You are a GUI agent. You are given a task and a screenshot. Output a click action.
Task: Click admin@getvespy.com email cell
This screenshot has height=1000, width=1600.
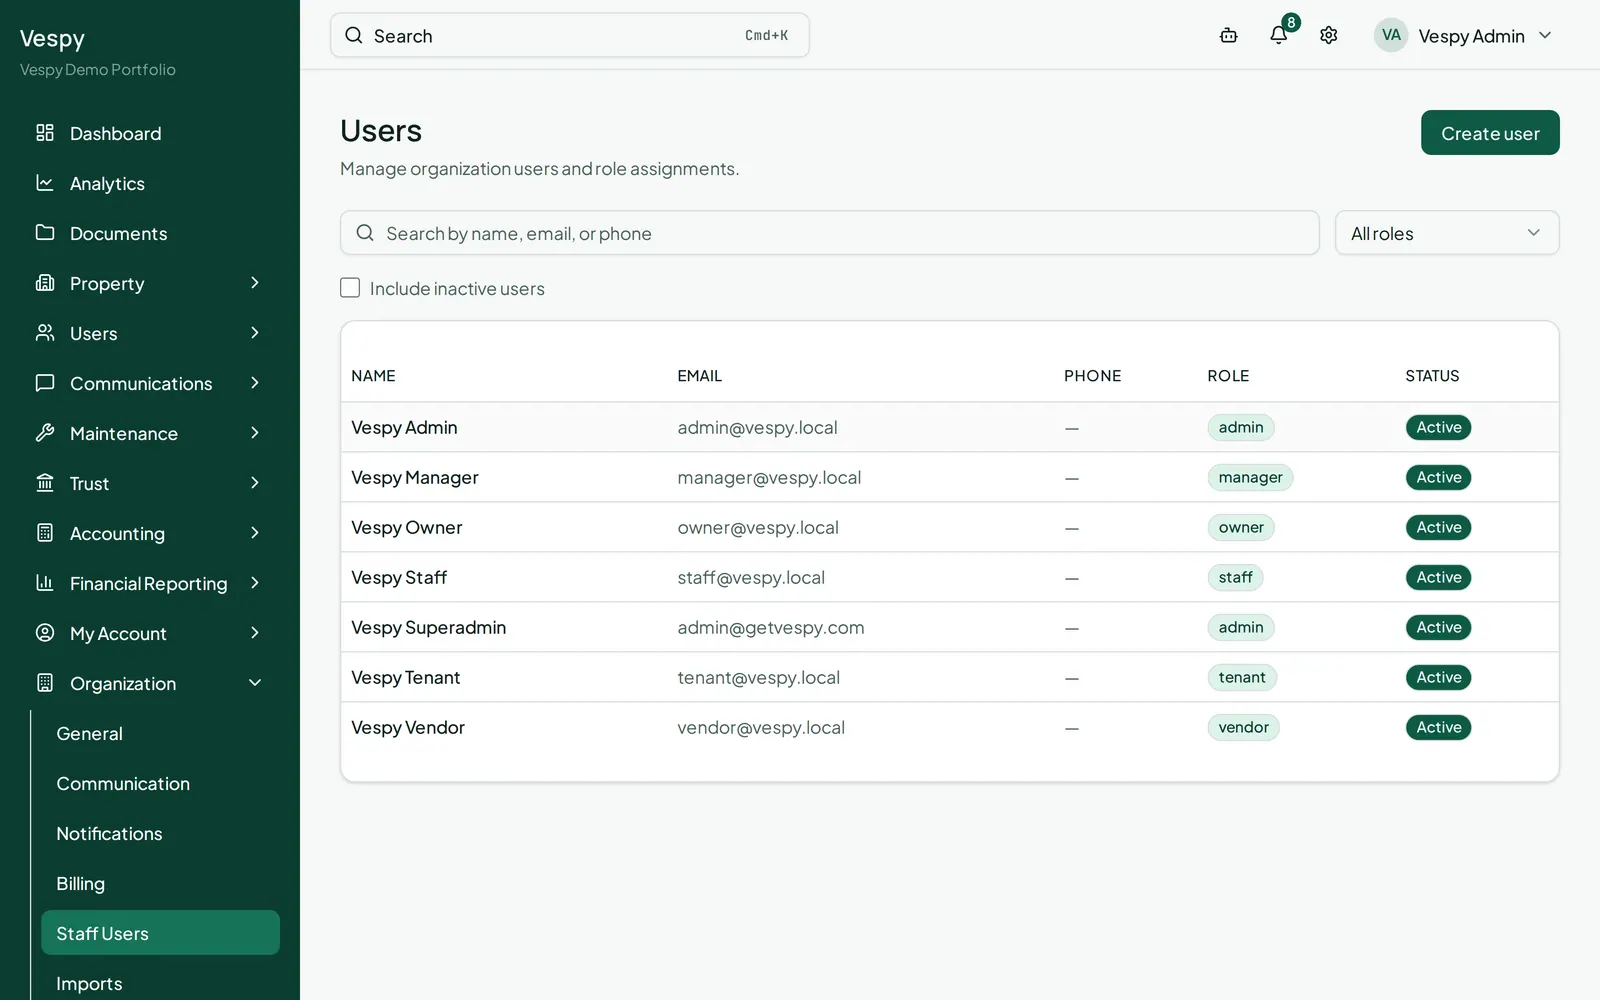[771, 627]
